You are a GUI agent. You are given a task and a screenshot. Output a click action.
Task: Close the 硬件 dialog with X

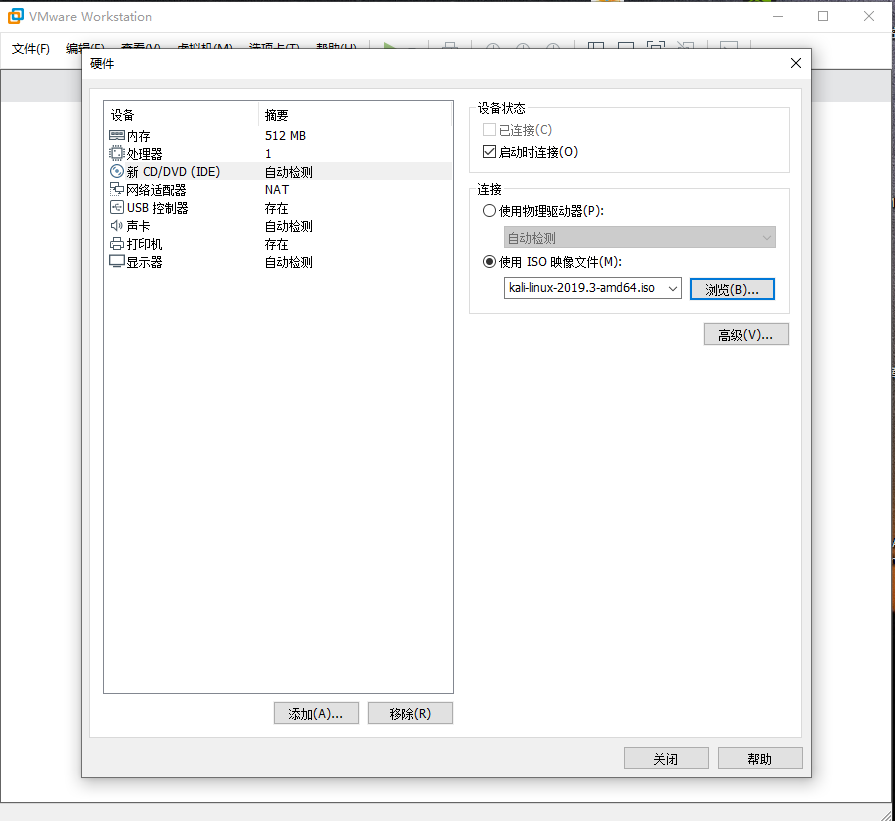[x=796, y=63]
